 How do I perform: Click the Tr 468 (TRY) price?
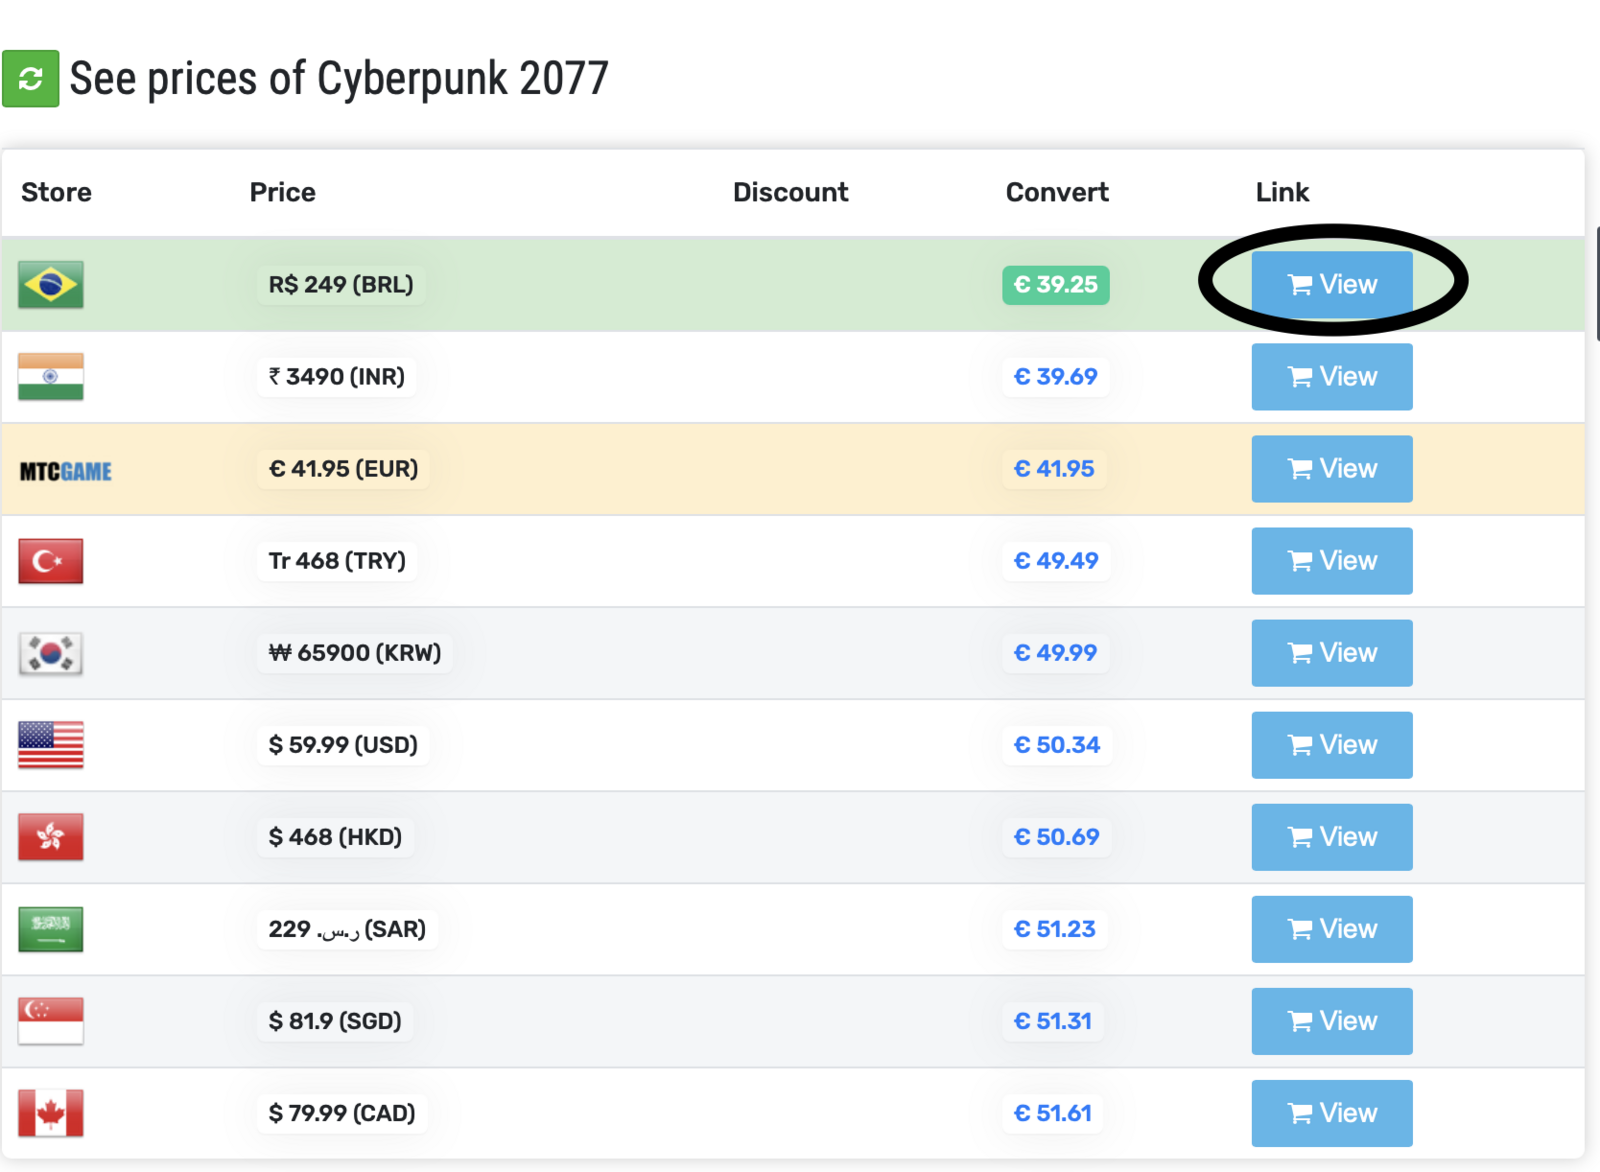[337, 561]
